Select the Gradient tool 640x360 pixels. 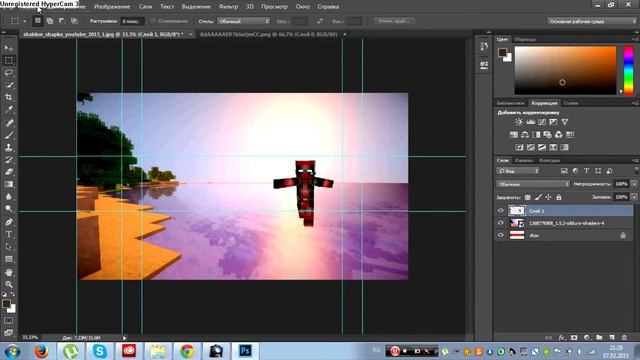tap(9, 184)
